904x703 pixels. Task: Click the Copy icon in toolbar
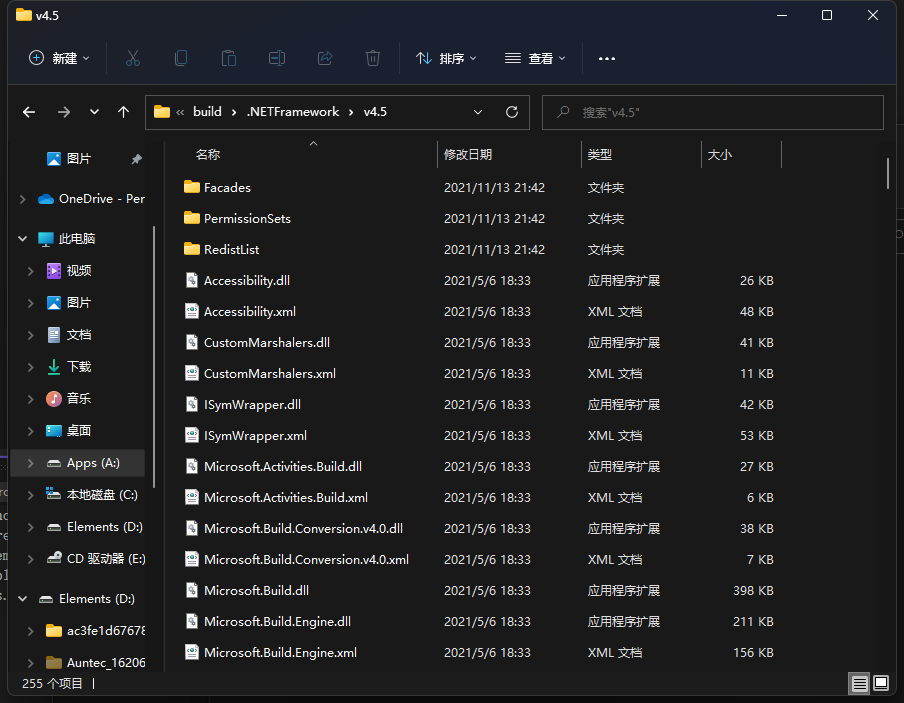[x=181, y=58]
